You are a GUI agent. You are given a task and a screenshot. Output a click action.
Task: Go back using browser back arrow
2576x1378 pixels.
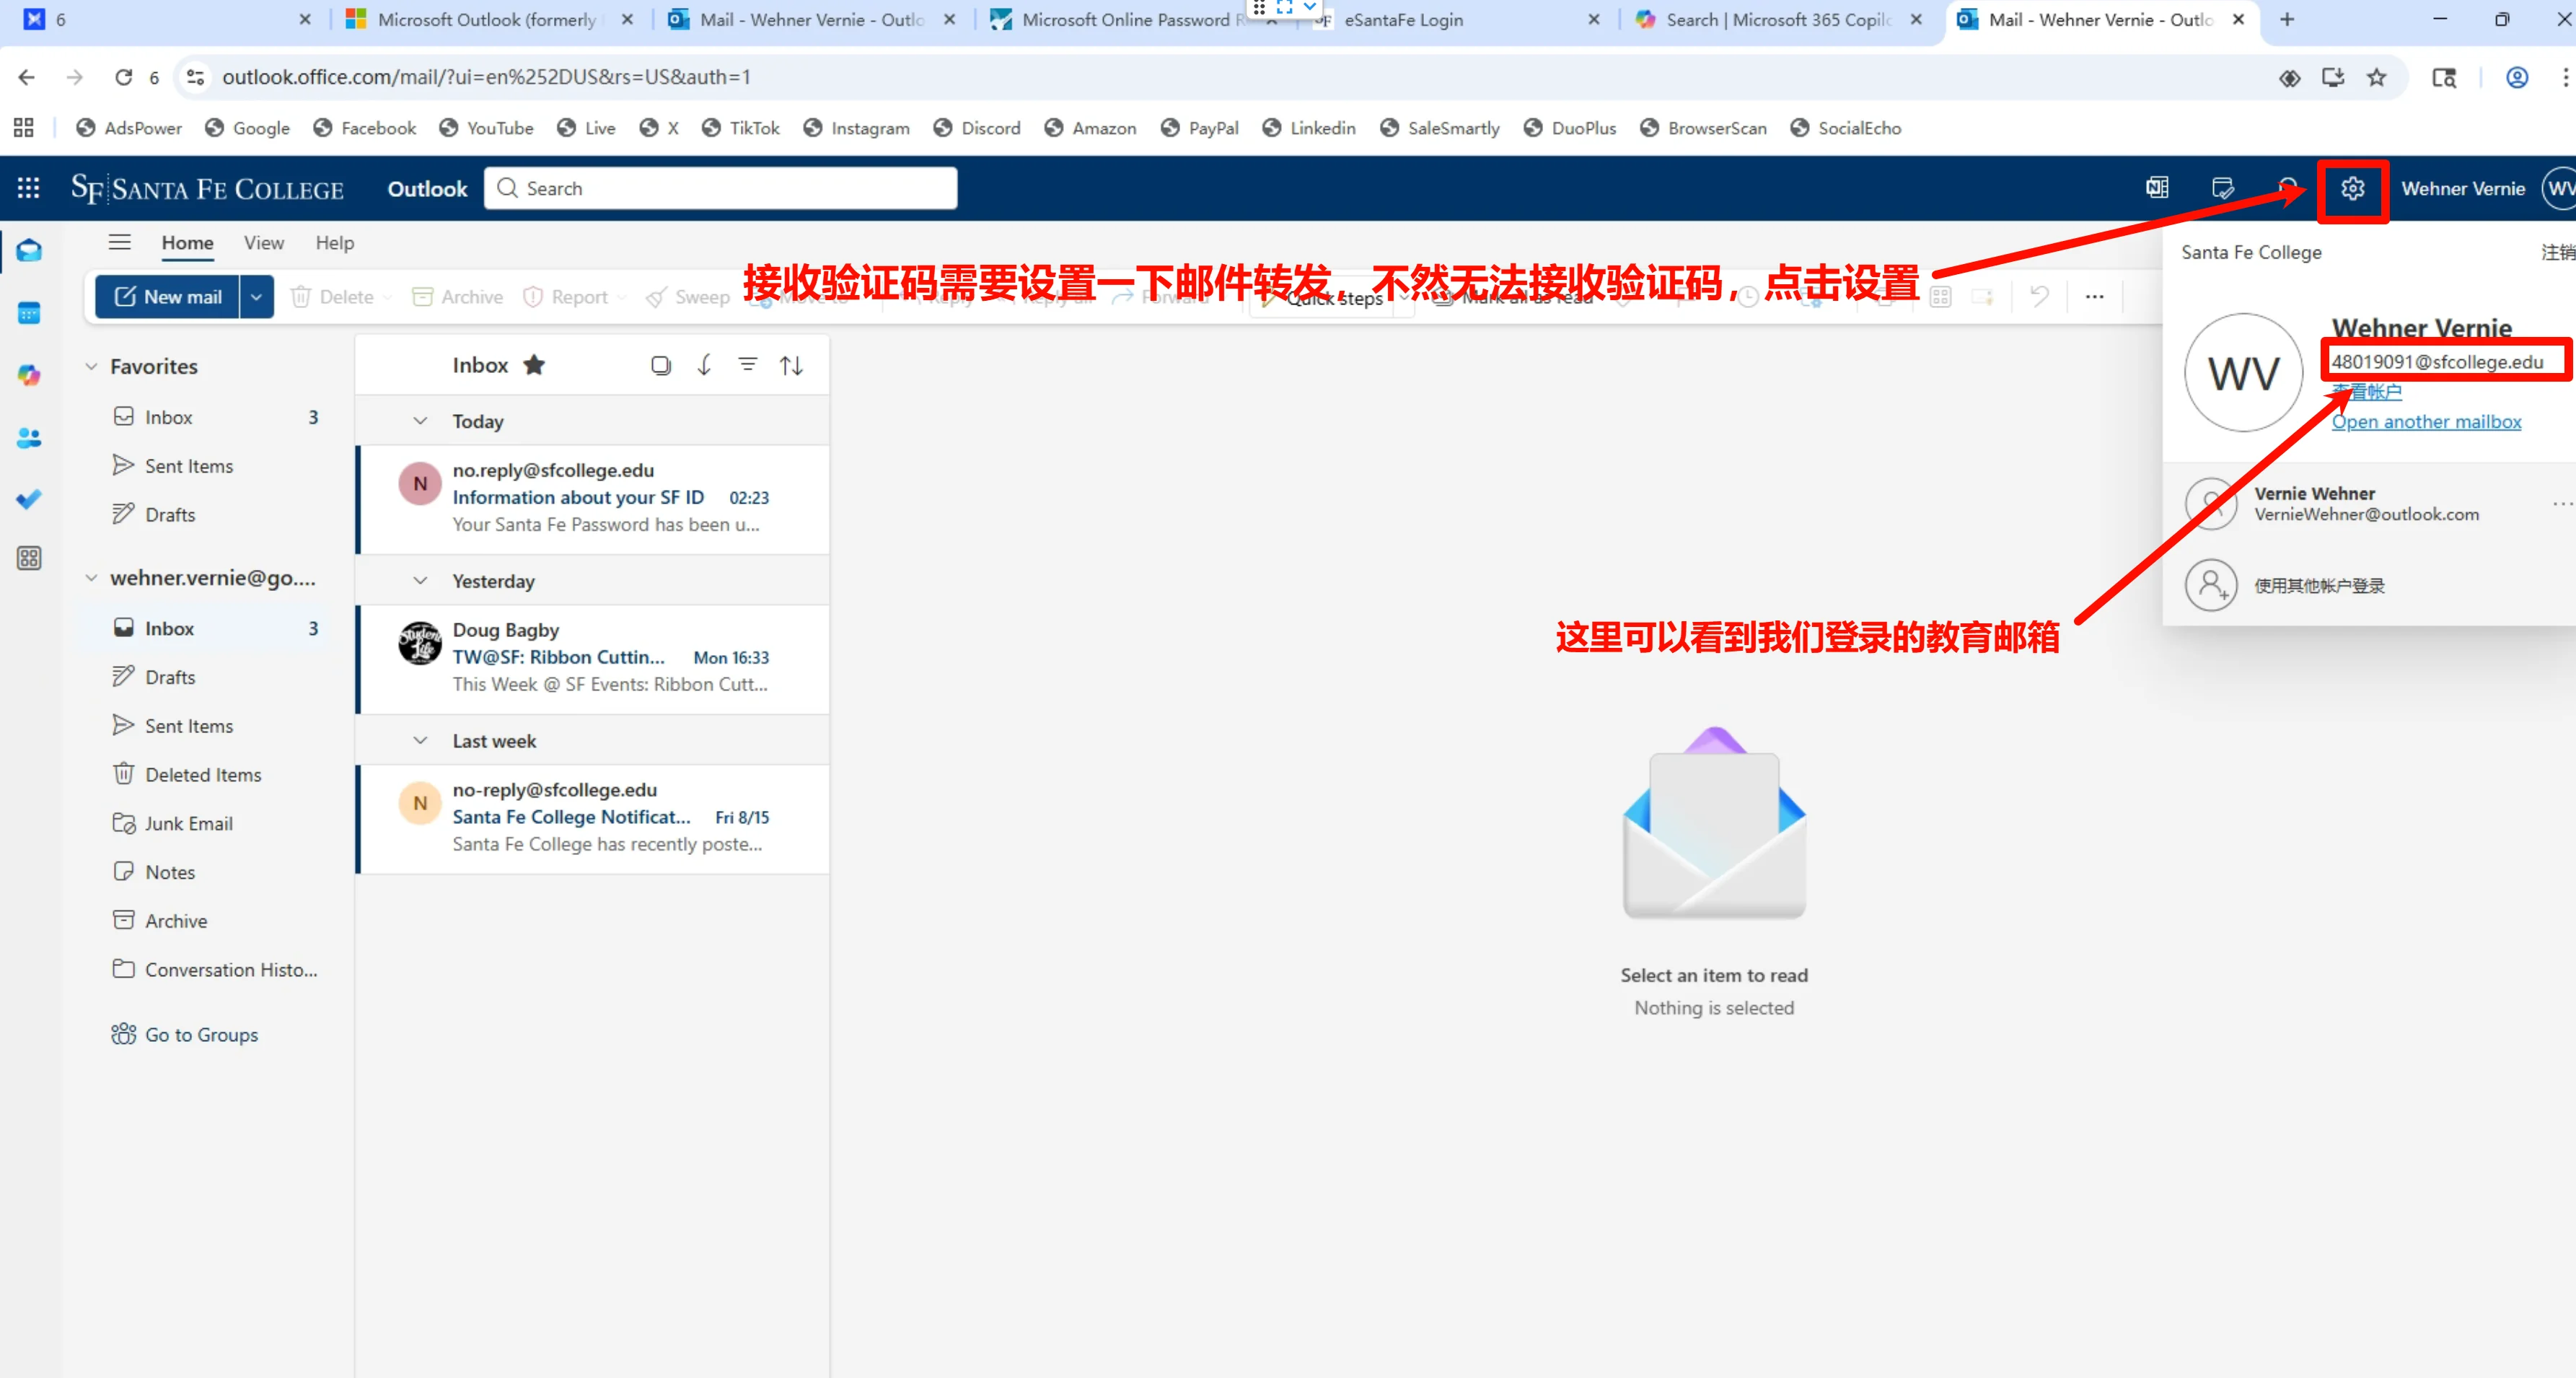tap(27, 77)
